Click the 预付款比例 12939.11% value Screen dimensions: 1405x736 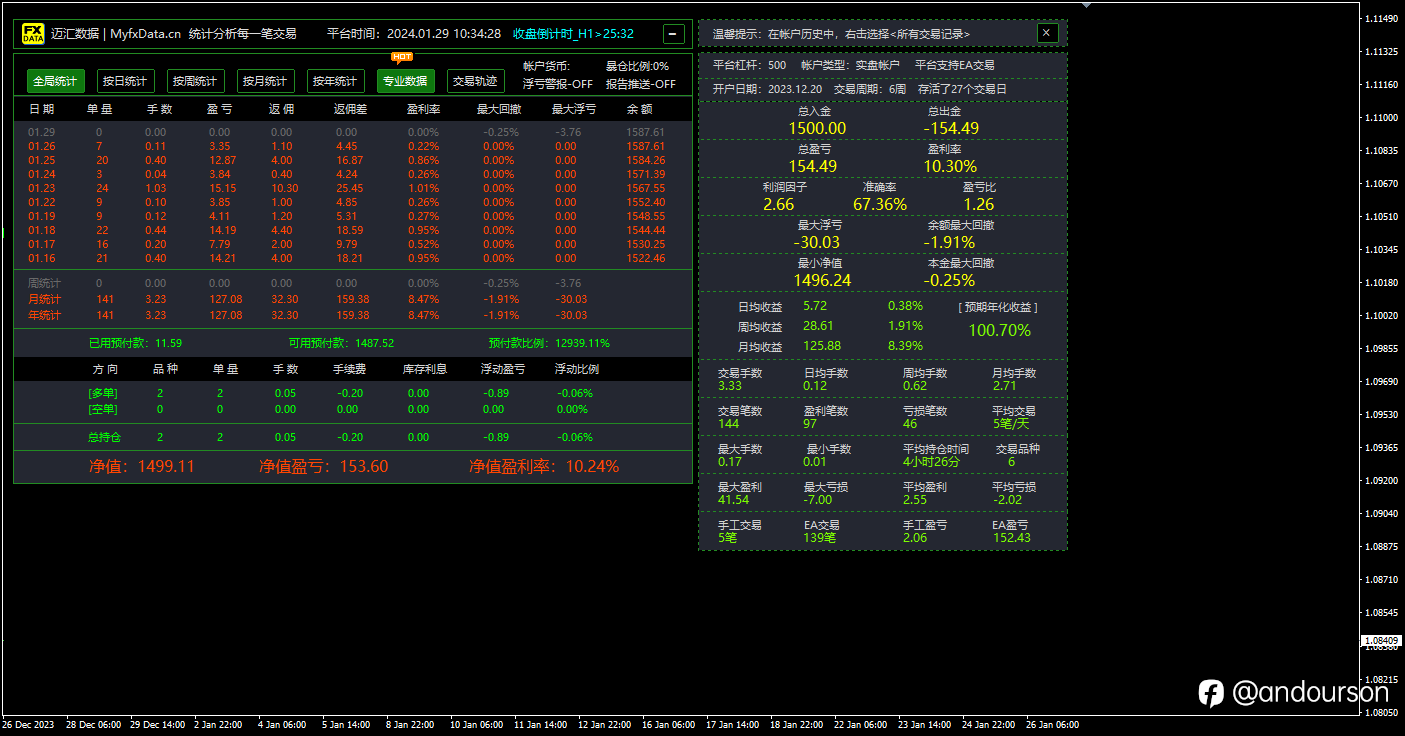[x=583, y=343]
